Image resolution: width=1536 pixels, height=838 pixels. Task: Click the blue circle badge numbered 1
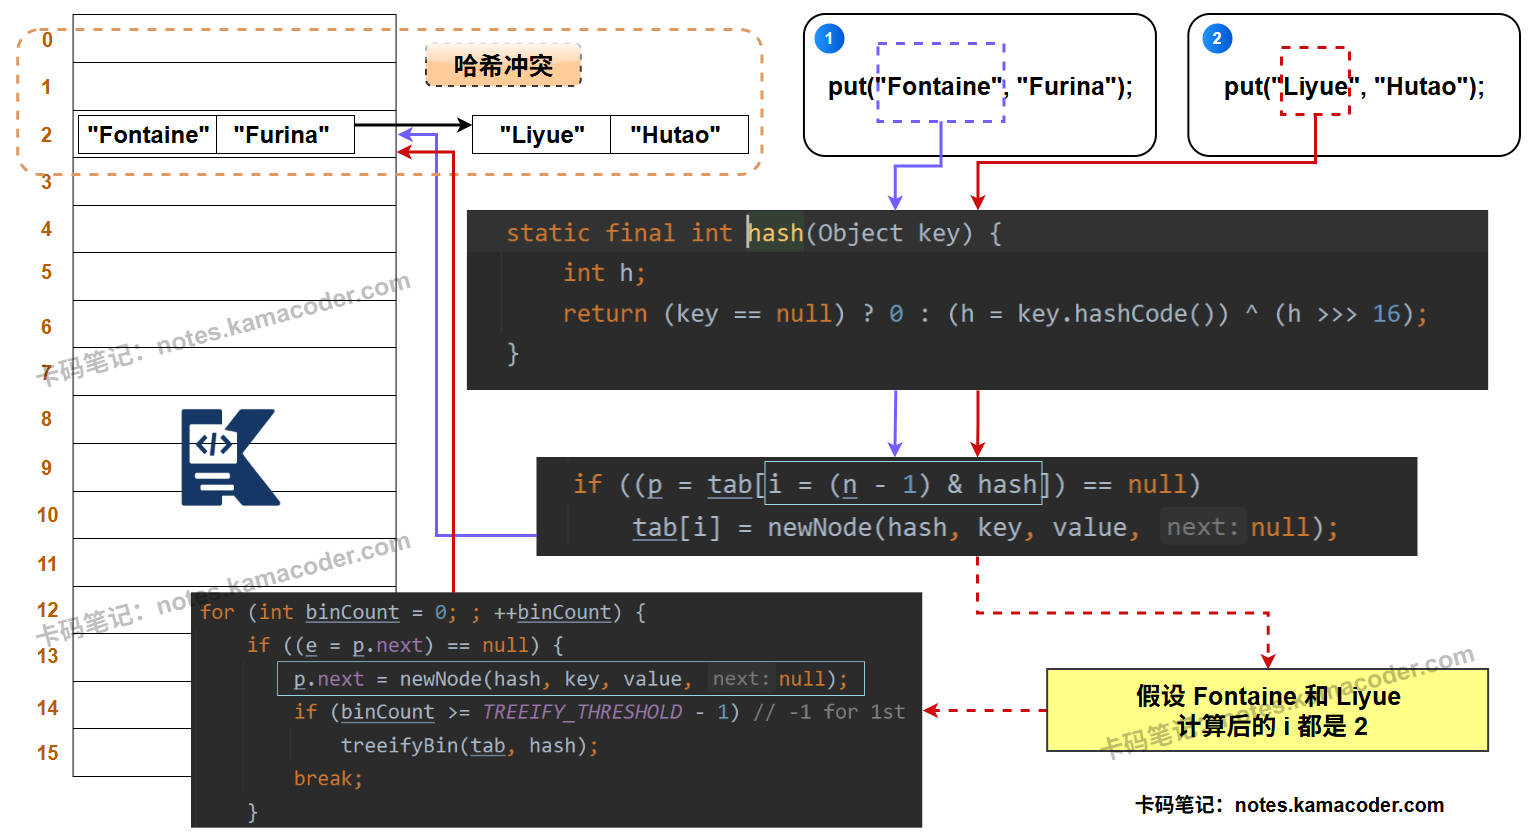click(829, 39)
